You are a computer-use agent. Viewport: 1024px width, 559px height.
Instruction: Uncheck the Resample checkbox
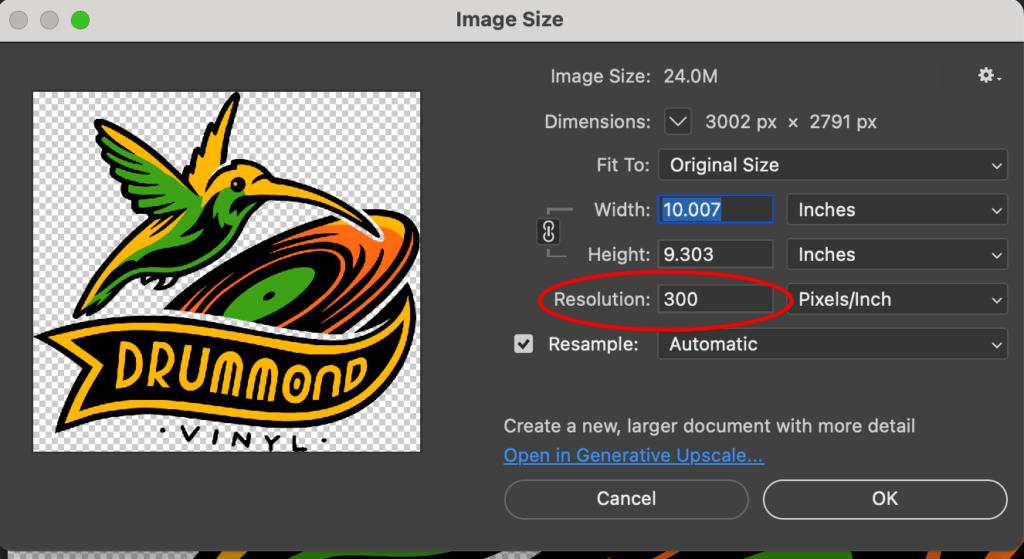pyautogui.click(x=523, y=344)
